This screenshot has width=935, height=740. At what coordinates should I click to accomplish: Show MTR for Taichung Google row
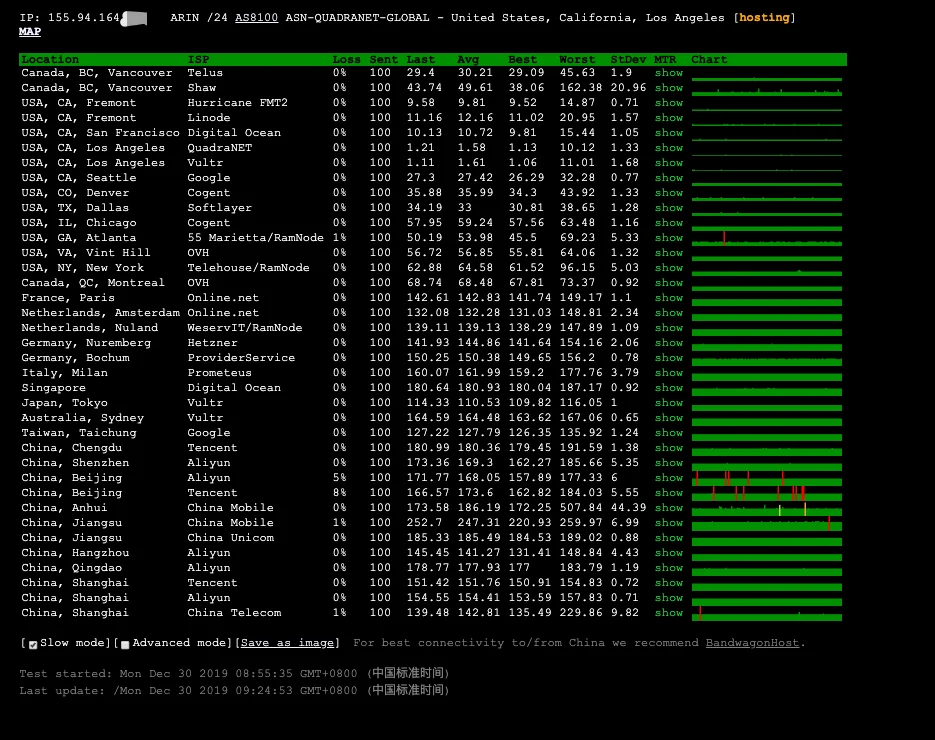[669, 432]
